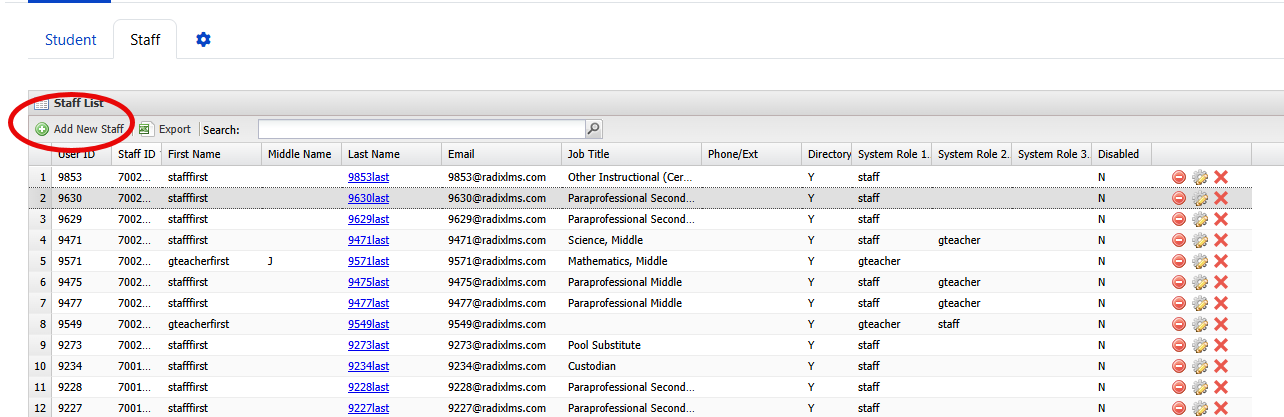Image resolution: width=1284 pixels, height=417 pixels.
Task: Click the red minus icon for user 9630
Action: pos(1179,198)
